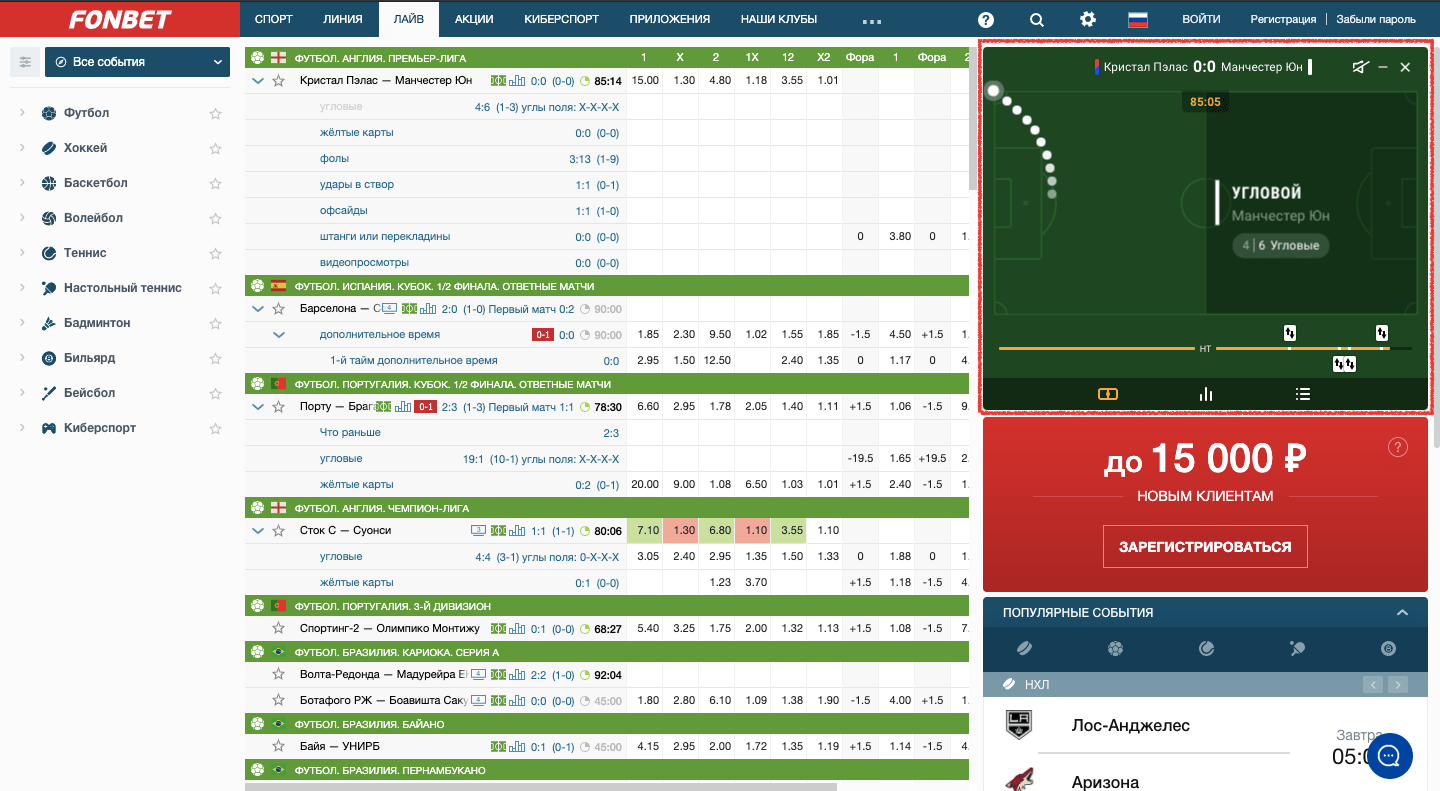Viewport: 1440px width, 791px height.
Task: Mute the live match tracker sound
Action: click(1360, 67)
